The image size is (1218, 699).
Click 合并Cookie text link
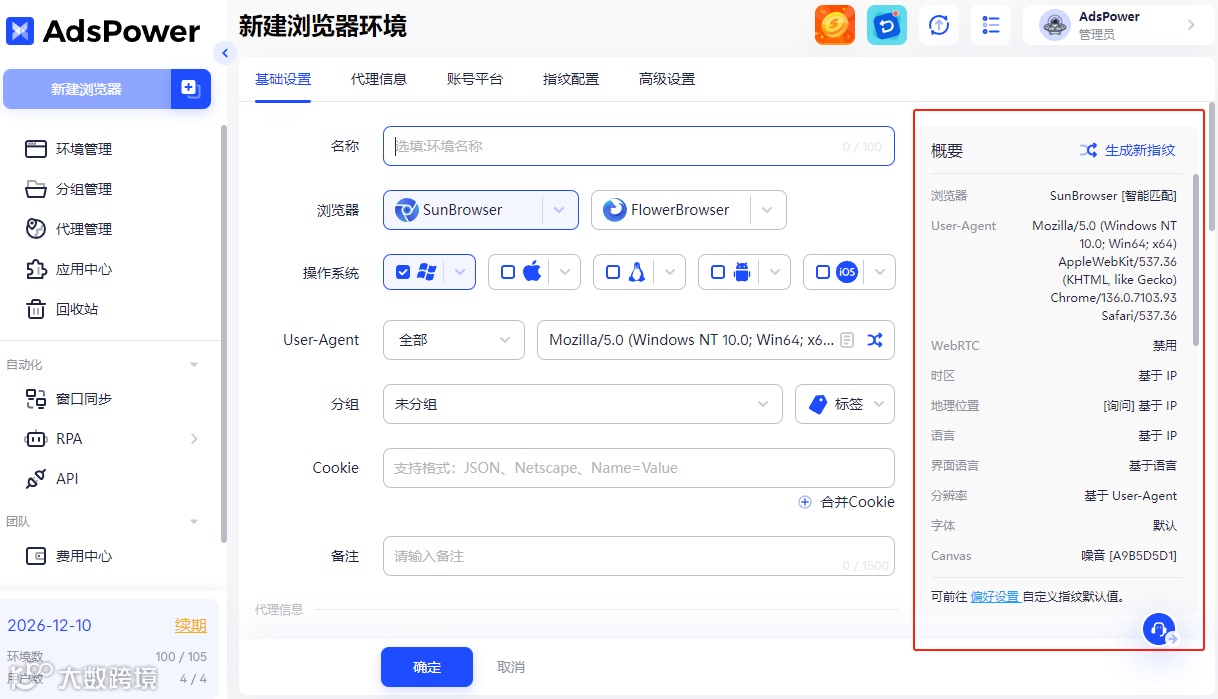pyautogui.click(x=858, y=502)
